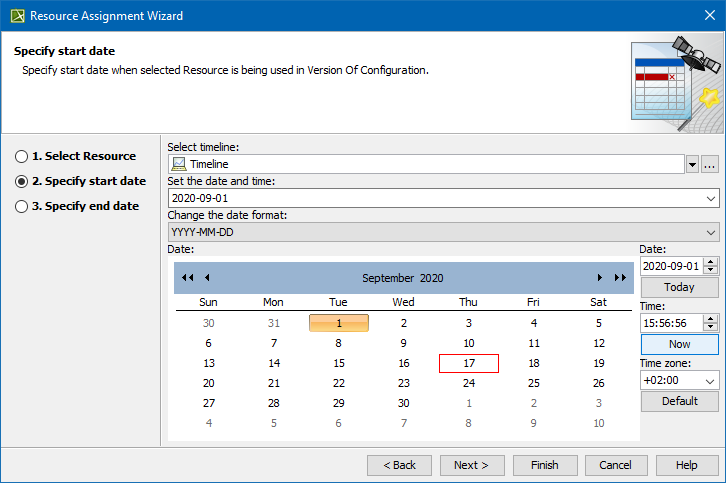The width and height of the screenshot is (726, 483).
Task: Advance calendar to next year
Action: pyautogui.click(x=619, y=277)
